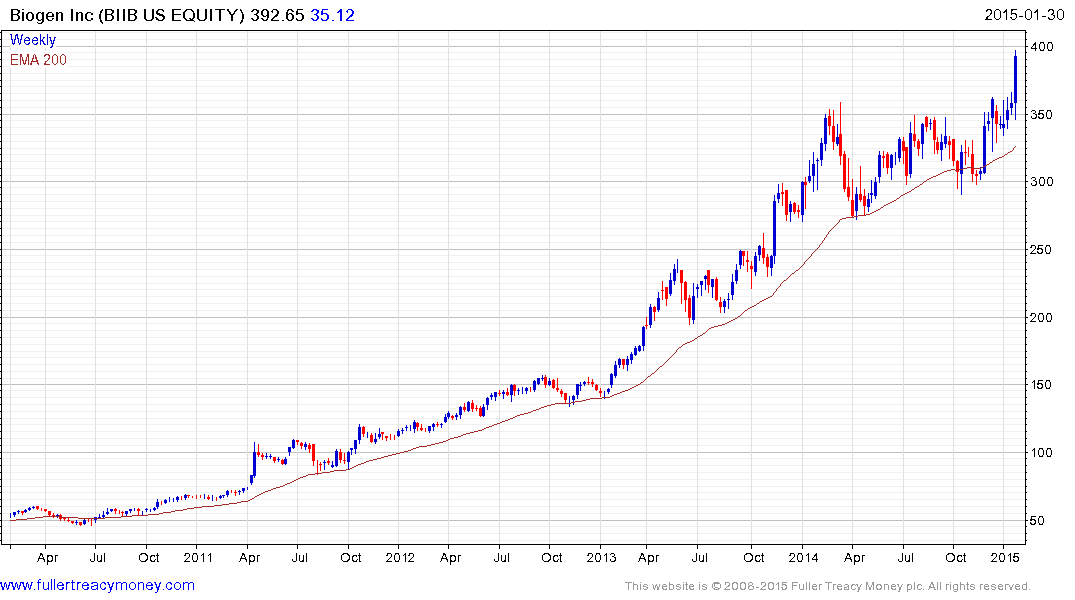This screenshot has width=1075, height=600.
Task: Click the 200 price axis label
Action: (x=1042, y=317)
